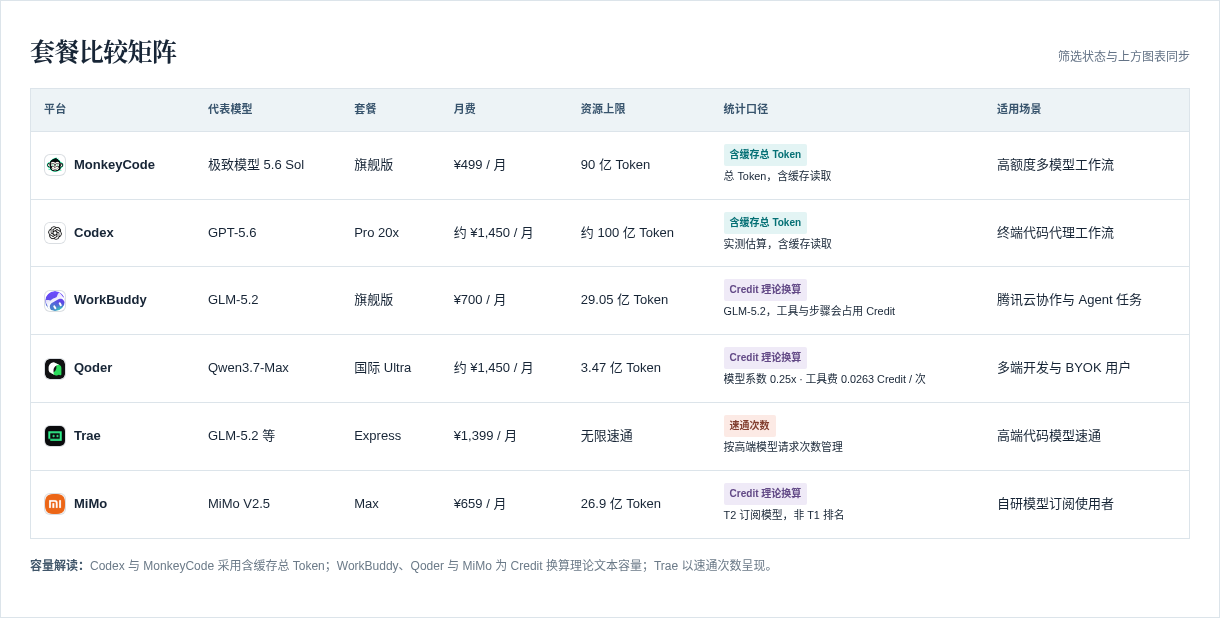Click the 终端代码代理工作流 scenario
The width and height of the screenshot is (1220, 618).
click(1055, 233)
